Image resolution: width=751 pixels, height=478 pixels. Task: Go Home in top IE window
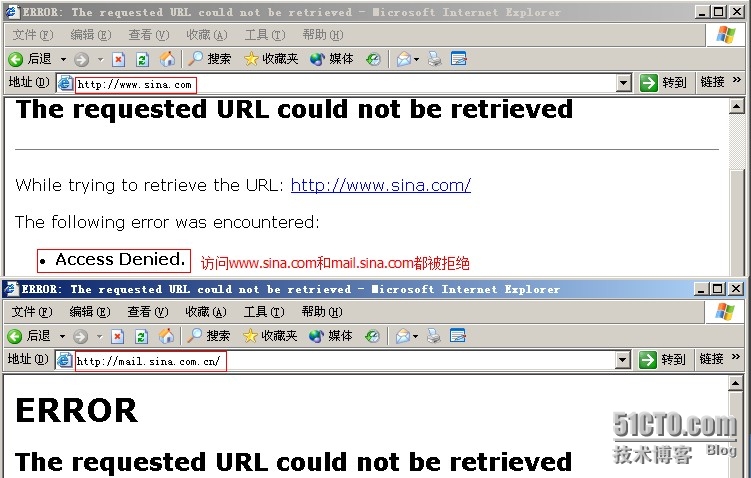tap(167, 59)
